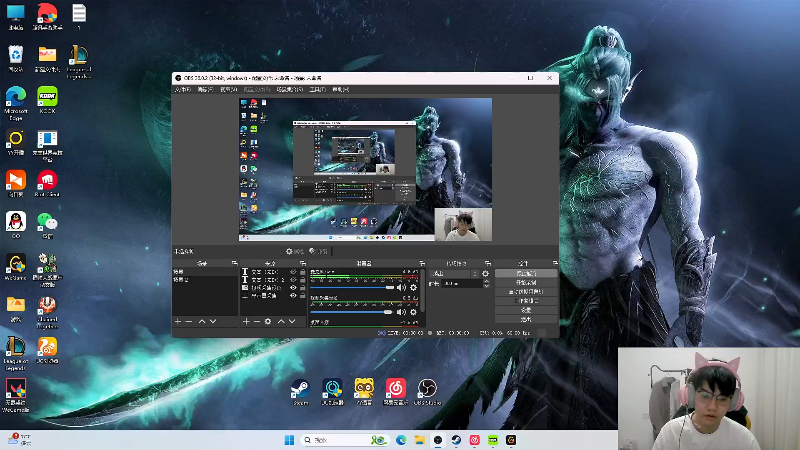This screenshot has height=450, width=800.
Task: Mute the first audio mixer channel
Action: 402,288
